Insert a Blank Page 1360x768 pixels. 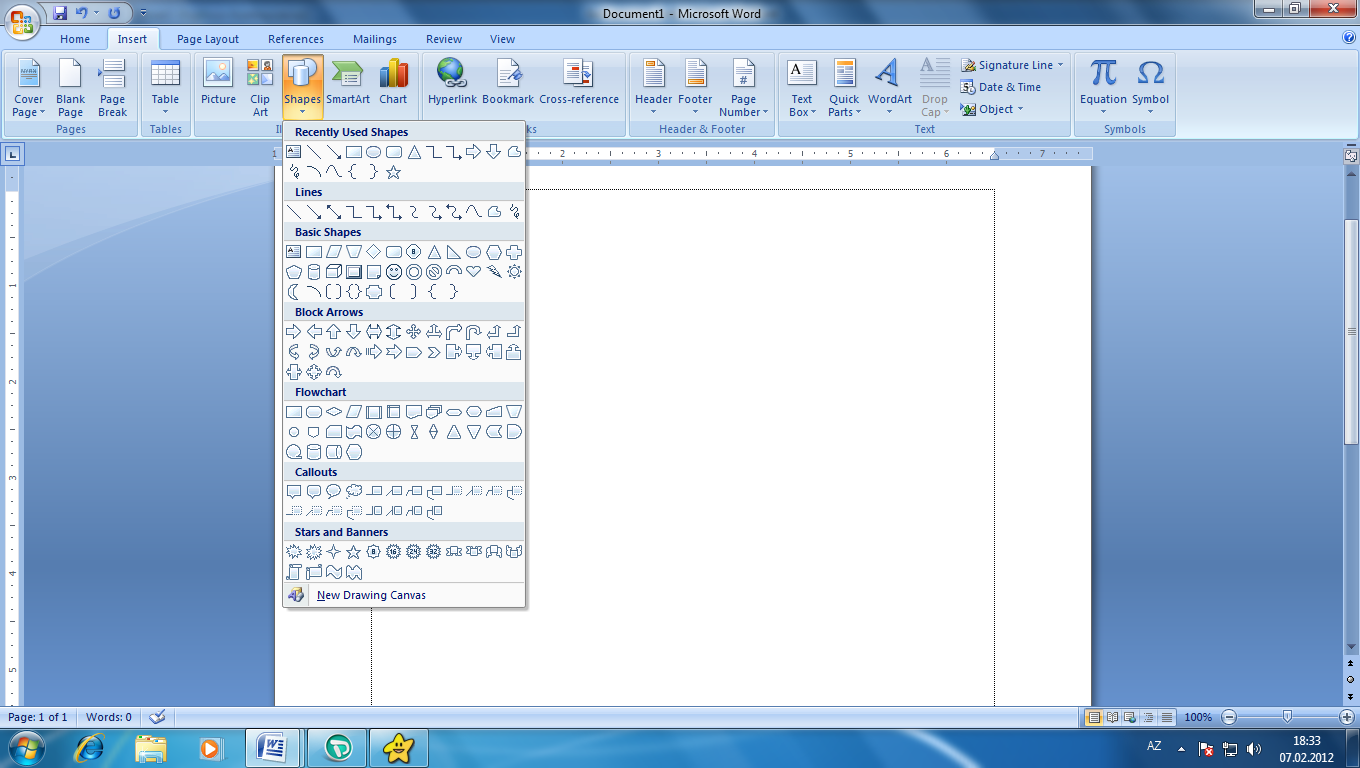70,88
